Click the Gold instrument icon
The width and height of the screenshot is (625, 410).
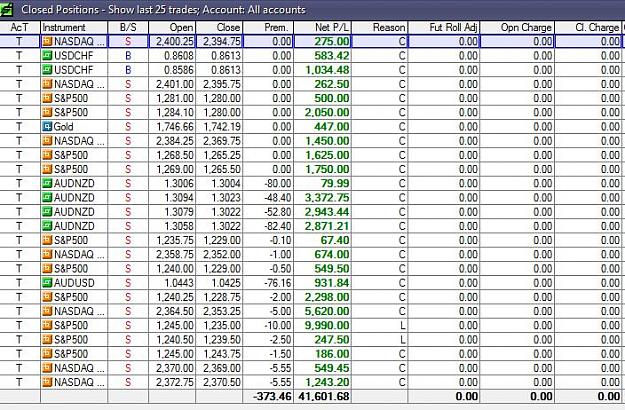47,127
